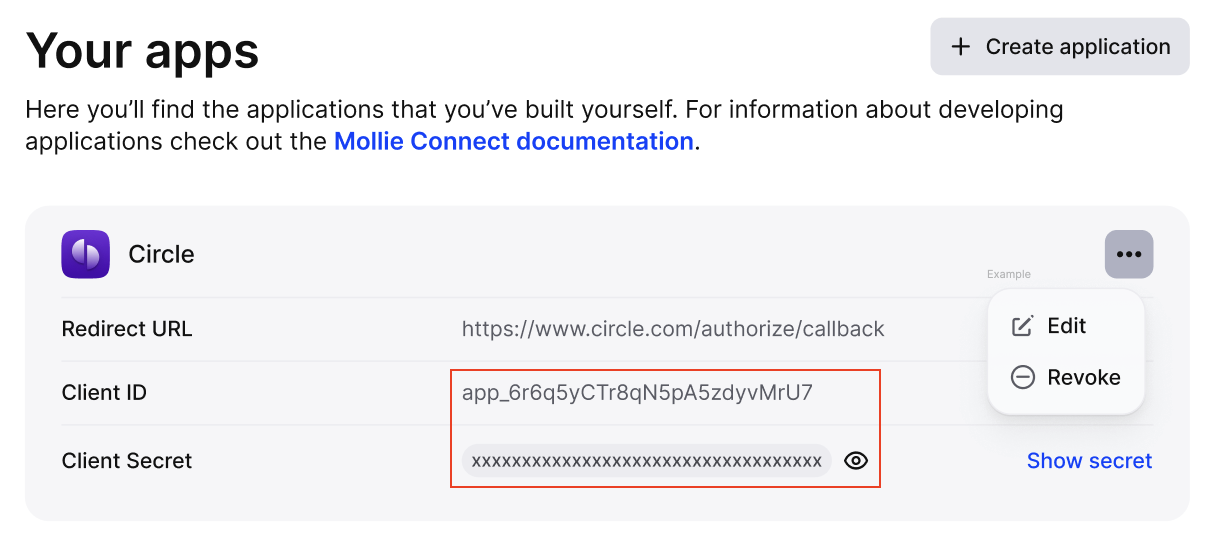Click the Circle application name

click(x=161, y=254)
